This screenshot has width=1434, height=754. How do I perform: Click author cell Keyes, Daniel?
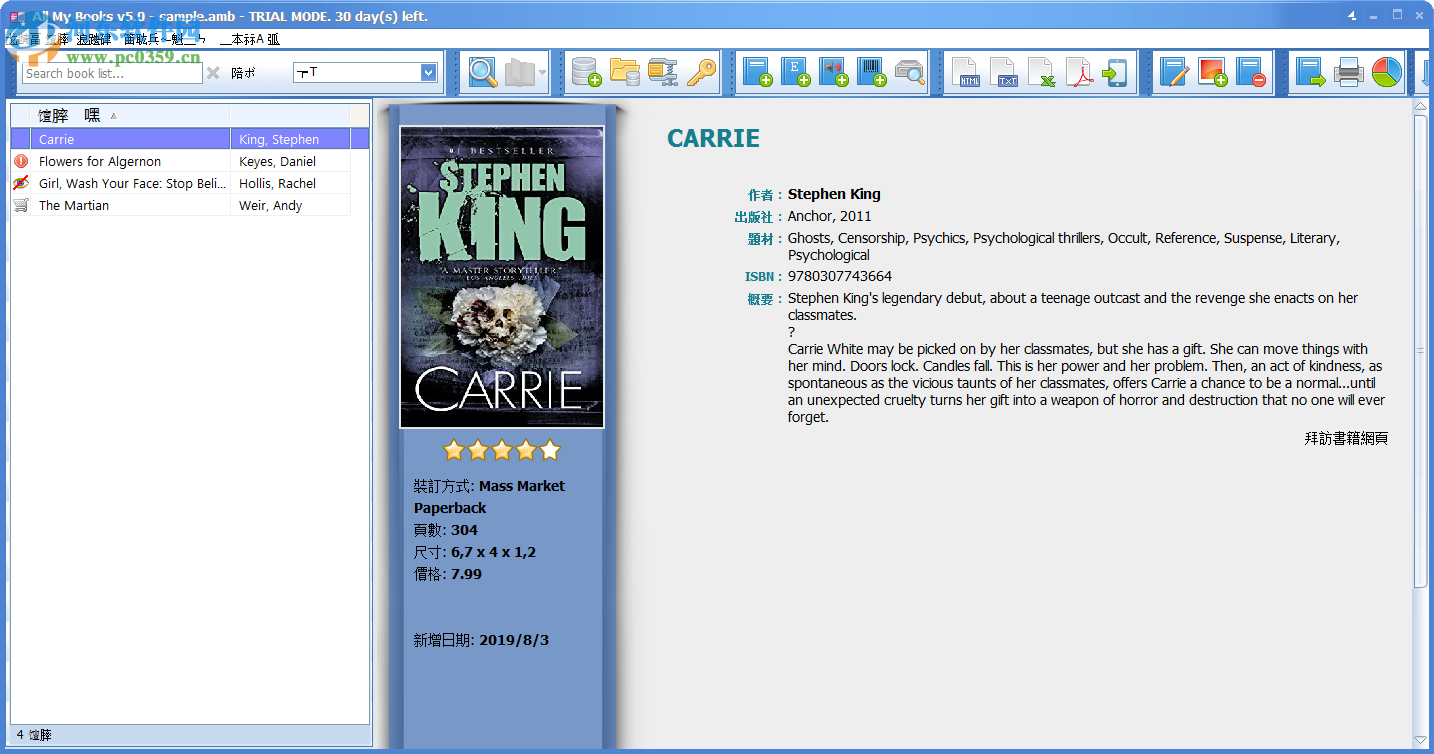290,161
